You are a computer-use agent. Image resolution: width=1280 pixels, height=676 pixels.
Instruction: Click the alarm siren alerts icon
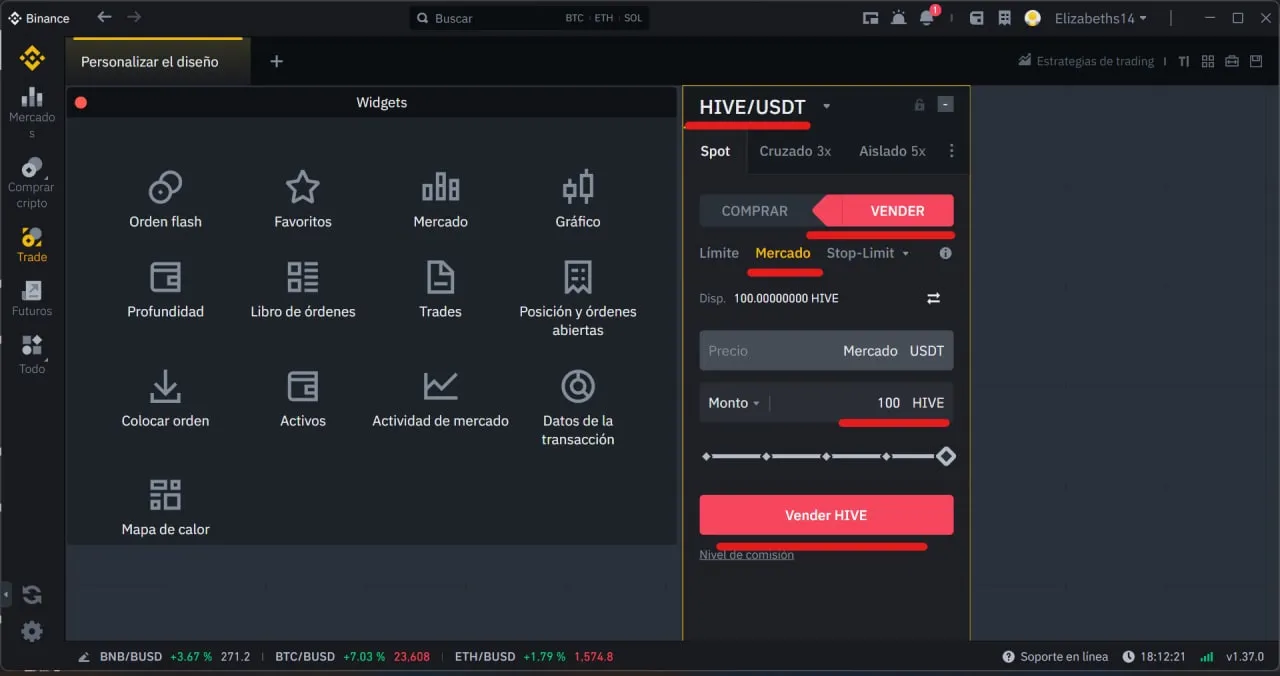click(898, 18)
